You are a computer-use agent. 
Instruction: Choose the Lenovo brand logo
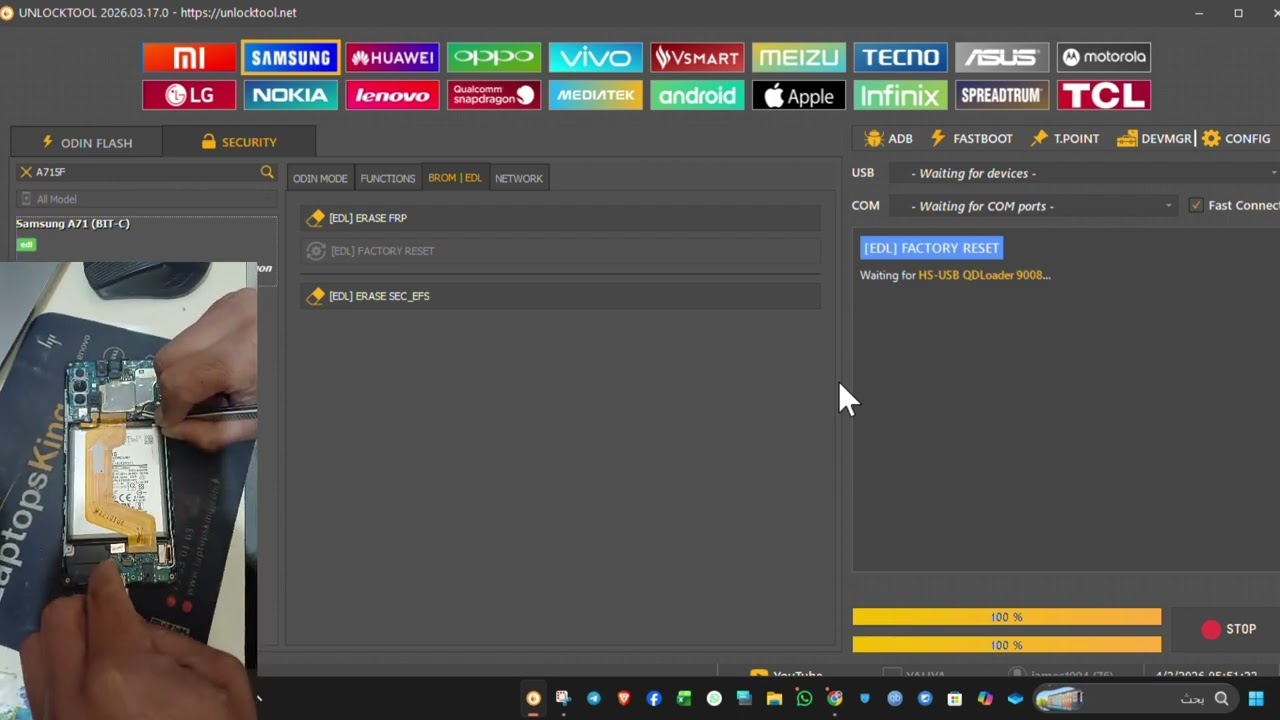392,95
